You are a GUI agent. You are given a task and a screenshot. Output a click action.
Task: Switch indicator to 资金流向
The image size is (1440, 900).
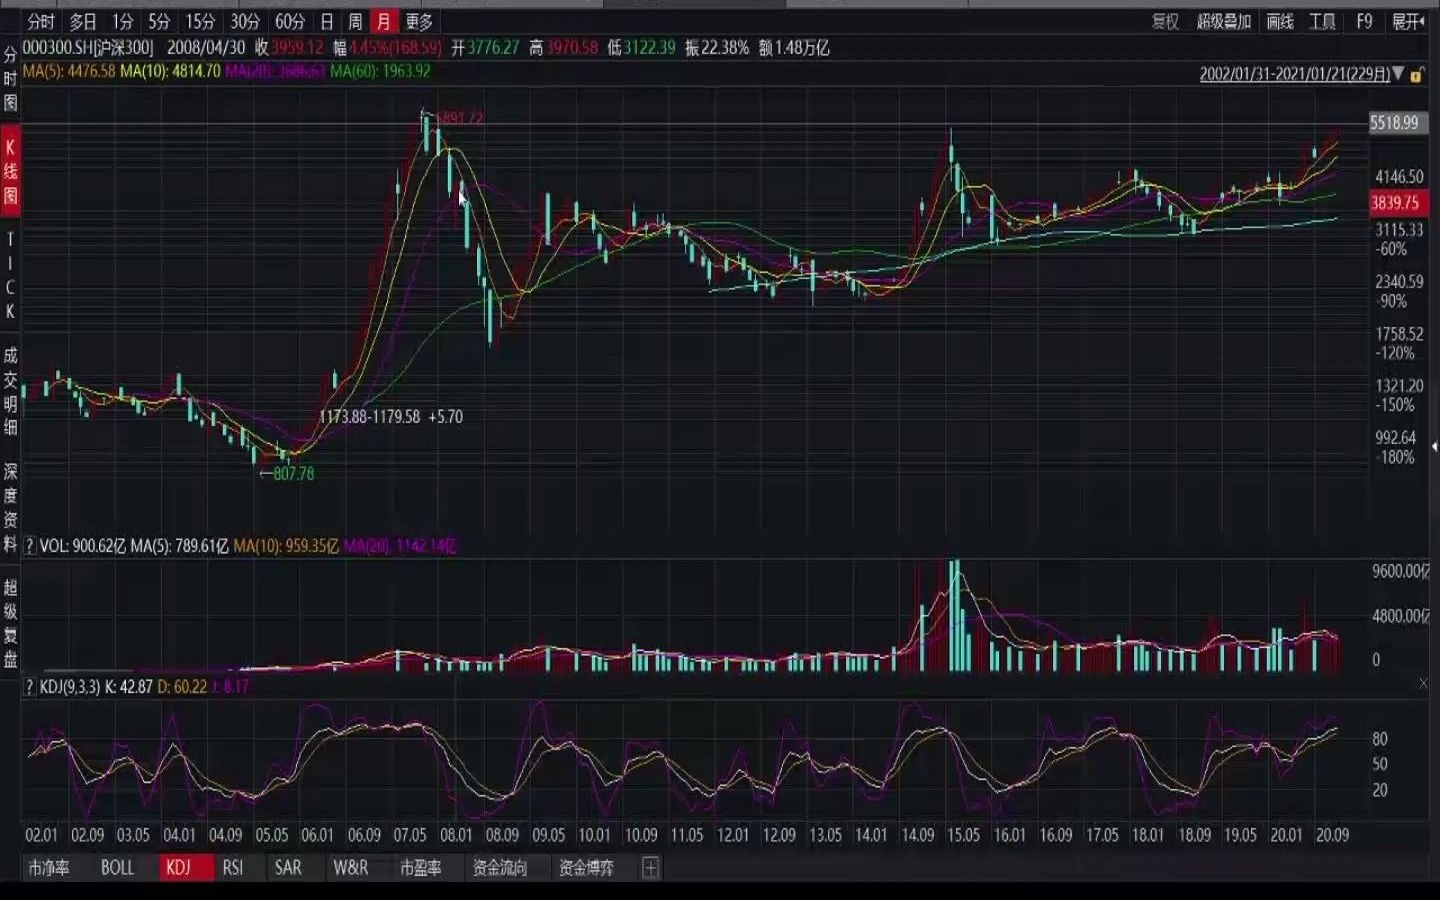pyautogui.click(x=499, y=868)
